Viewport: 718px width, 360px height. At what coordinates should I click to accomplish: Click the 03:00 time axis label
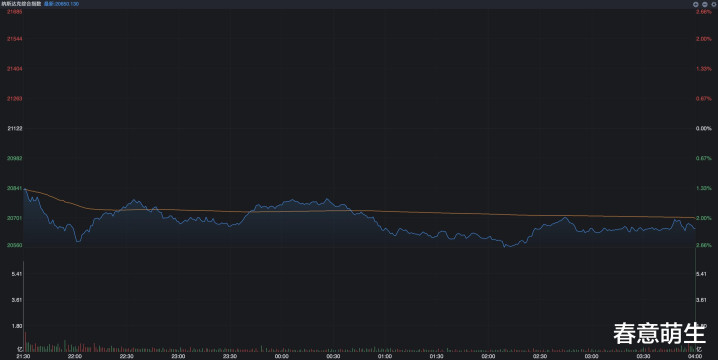(592, 356)
